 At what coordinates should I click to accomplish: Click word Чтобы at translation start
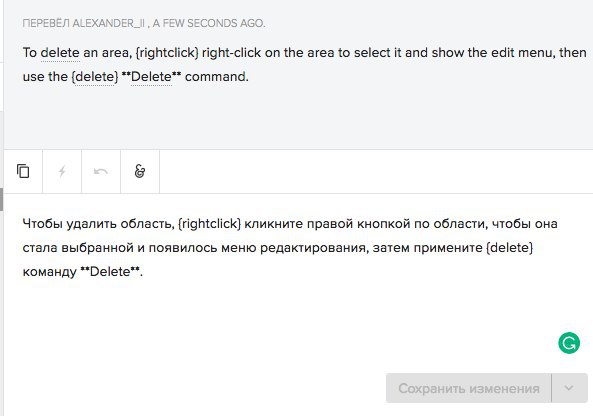tap(42, 224)
